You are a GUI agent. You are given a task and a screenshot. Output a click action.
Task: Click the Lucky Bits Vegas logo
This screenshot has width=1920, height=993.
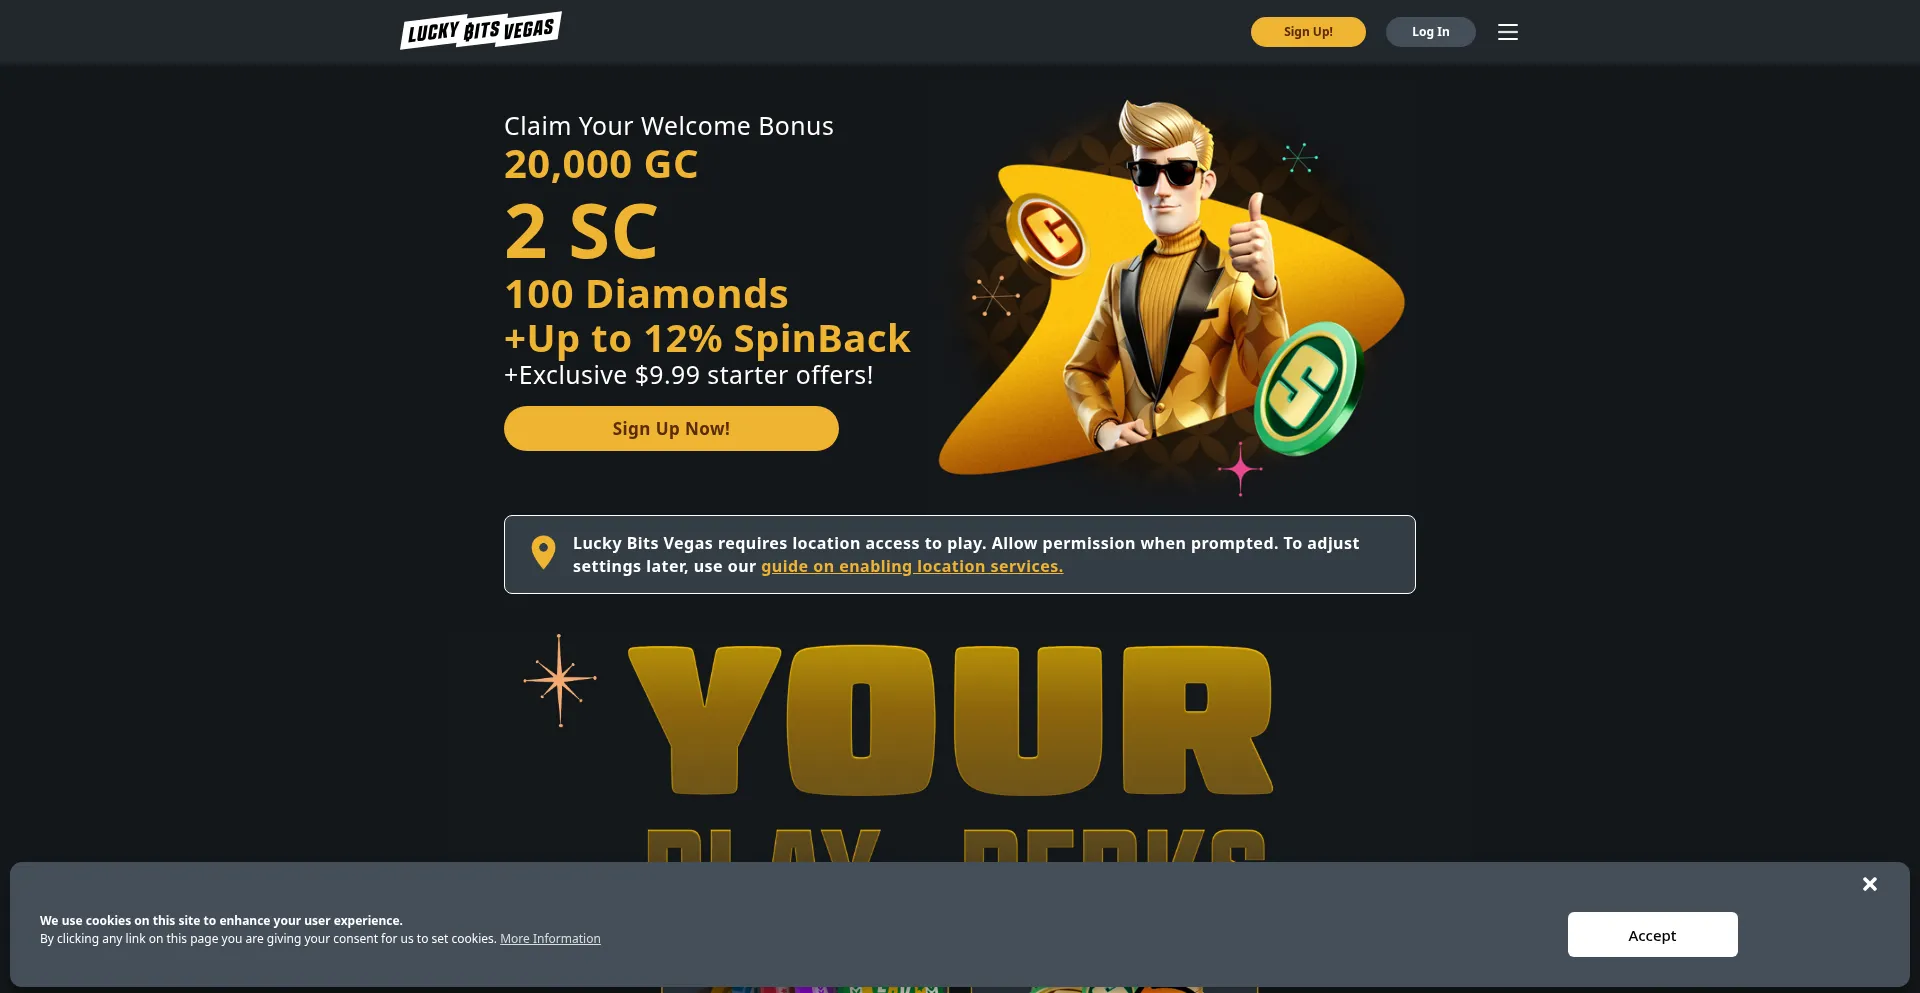pos(481,30)
